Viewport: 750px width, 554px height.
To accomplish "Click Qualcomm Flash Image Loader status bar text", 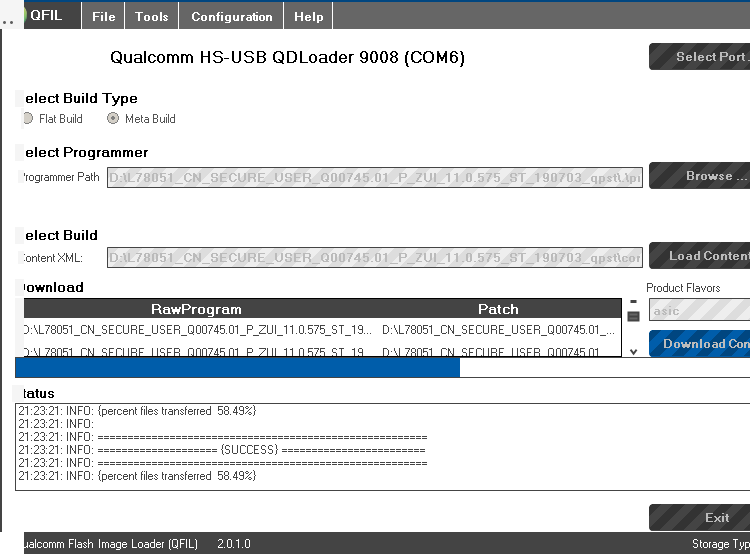I will point(110,544).
